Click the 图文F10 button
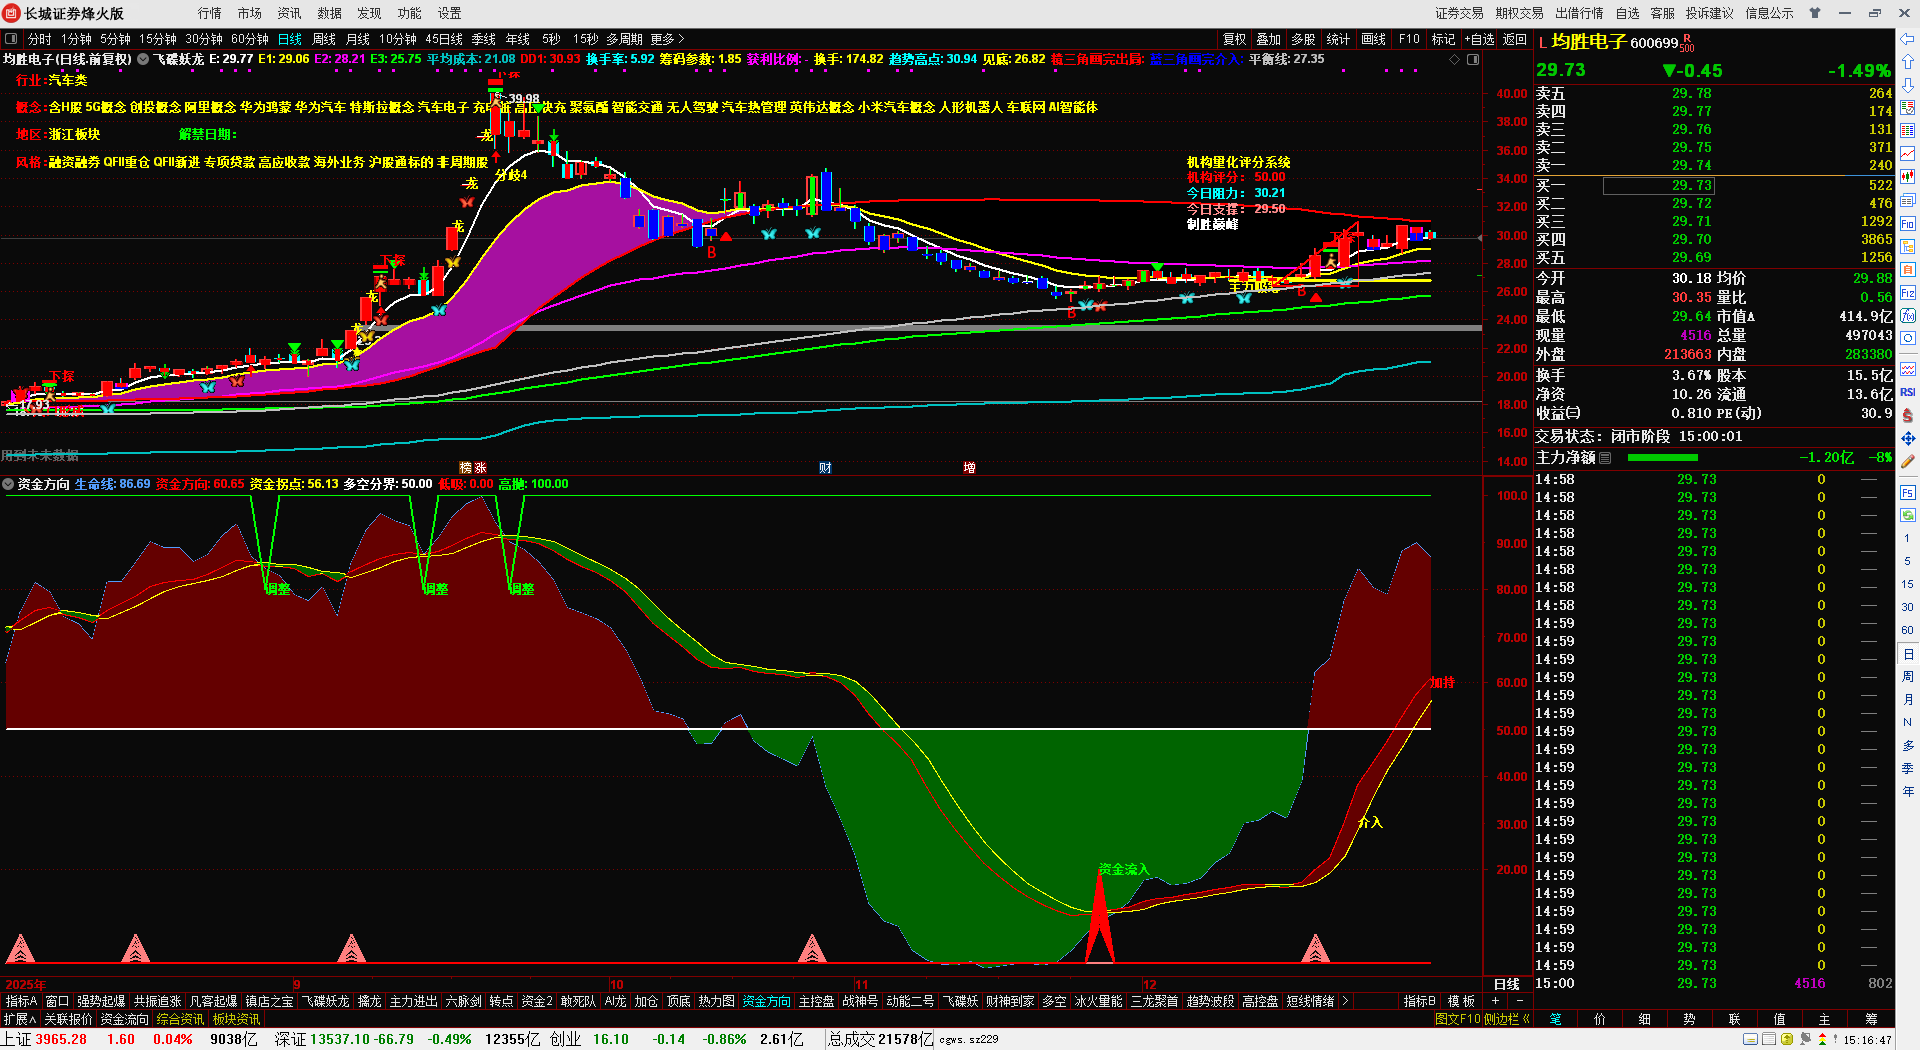Image resolution: width=1920 pixels, height=1050 pixels. click(1457, 1019)
